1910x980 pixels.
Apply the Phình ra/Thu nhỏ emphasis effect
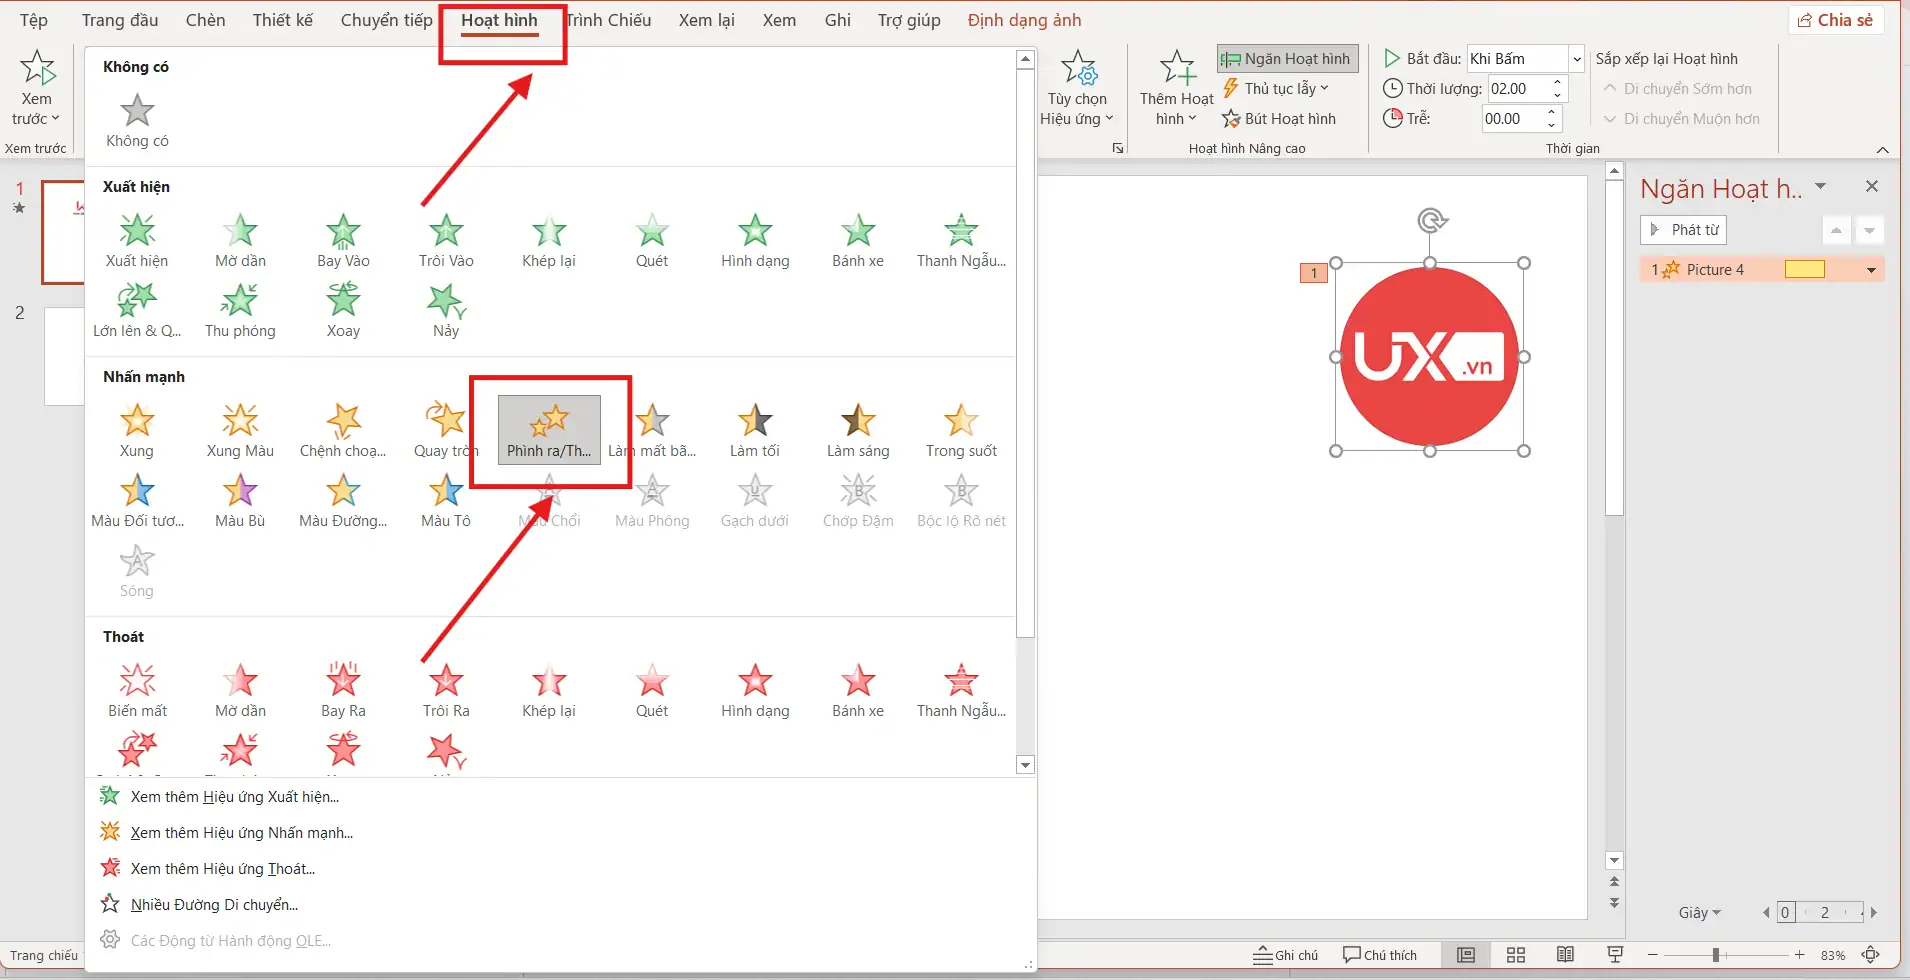pyautogui.click(x=549, y=430)
